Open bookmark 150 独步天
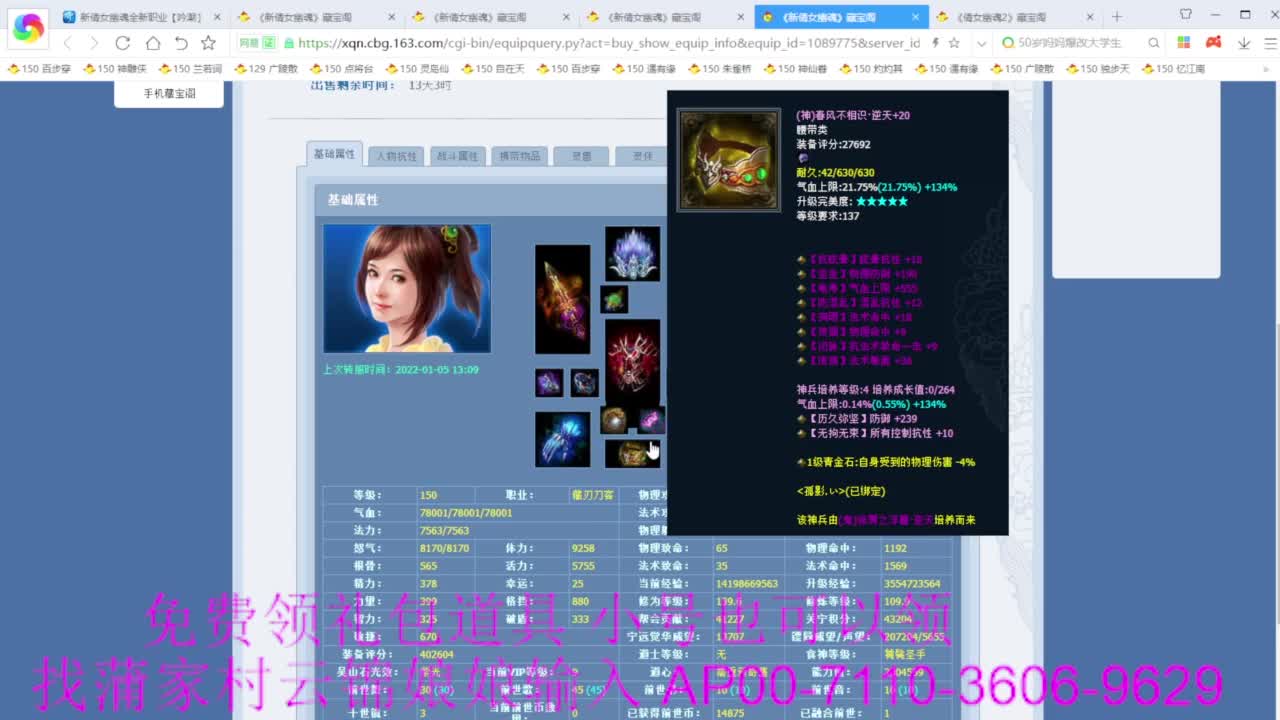 pyautogui.click(x=1097, y=68)
